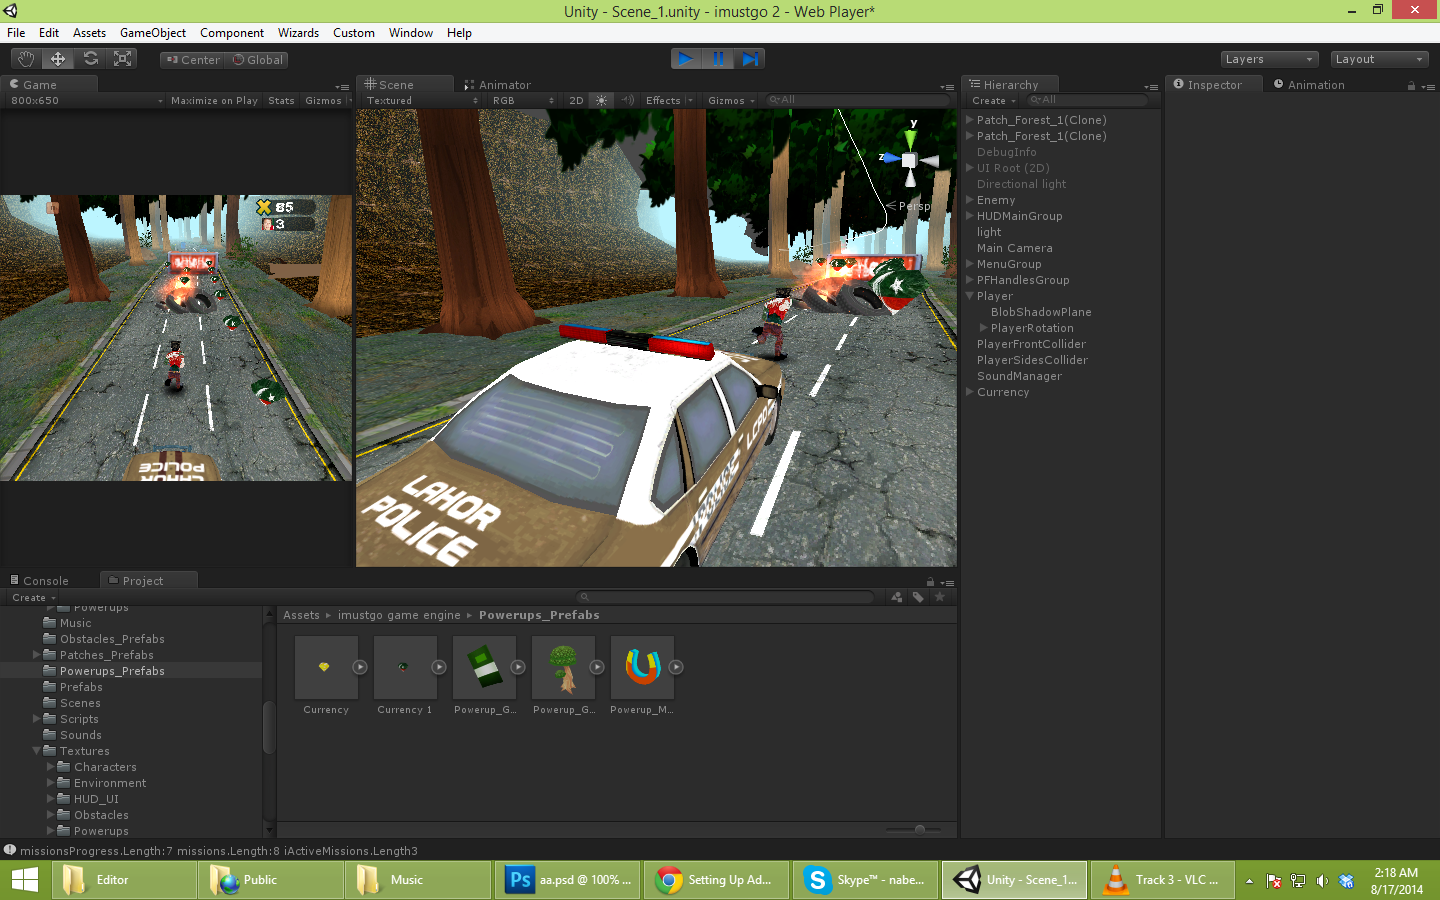Collapse the Textures folder
Viewport: 1440px width, 900px height.
coord(37,751)
